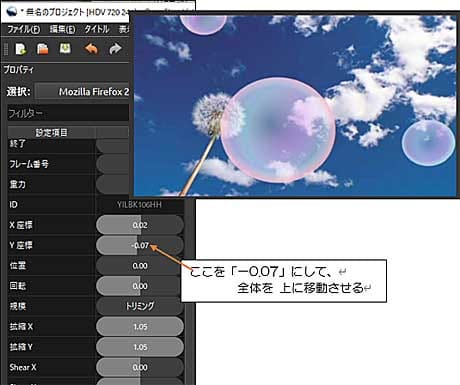The height and width of the screenshot is (385, 460).
Task: Open the 選択 Mozilla Firefox dropdown
Action: tap(82, 92)
